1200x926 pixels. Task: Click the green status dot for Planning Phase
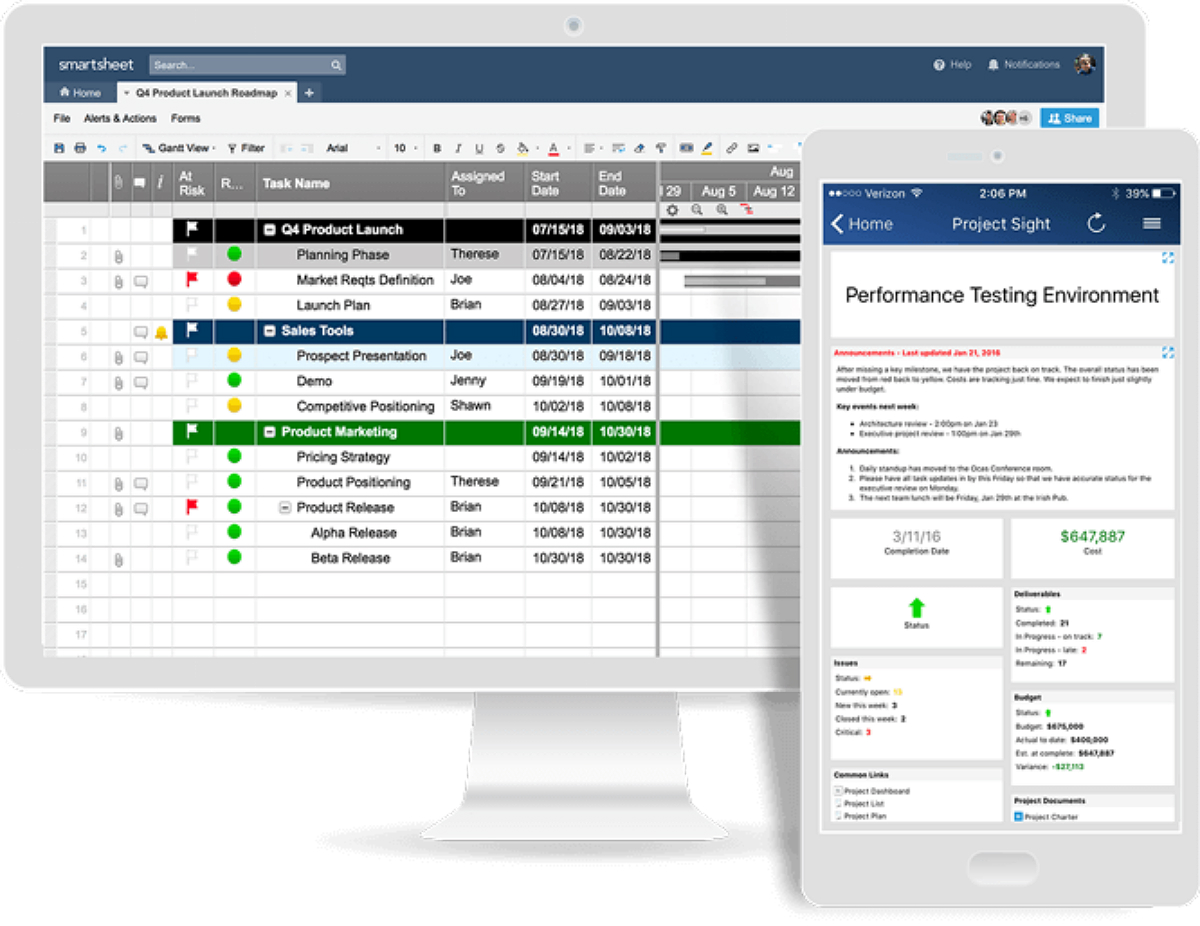tap(234, 254)
